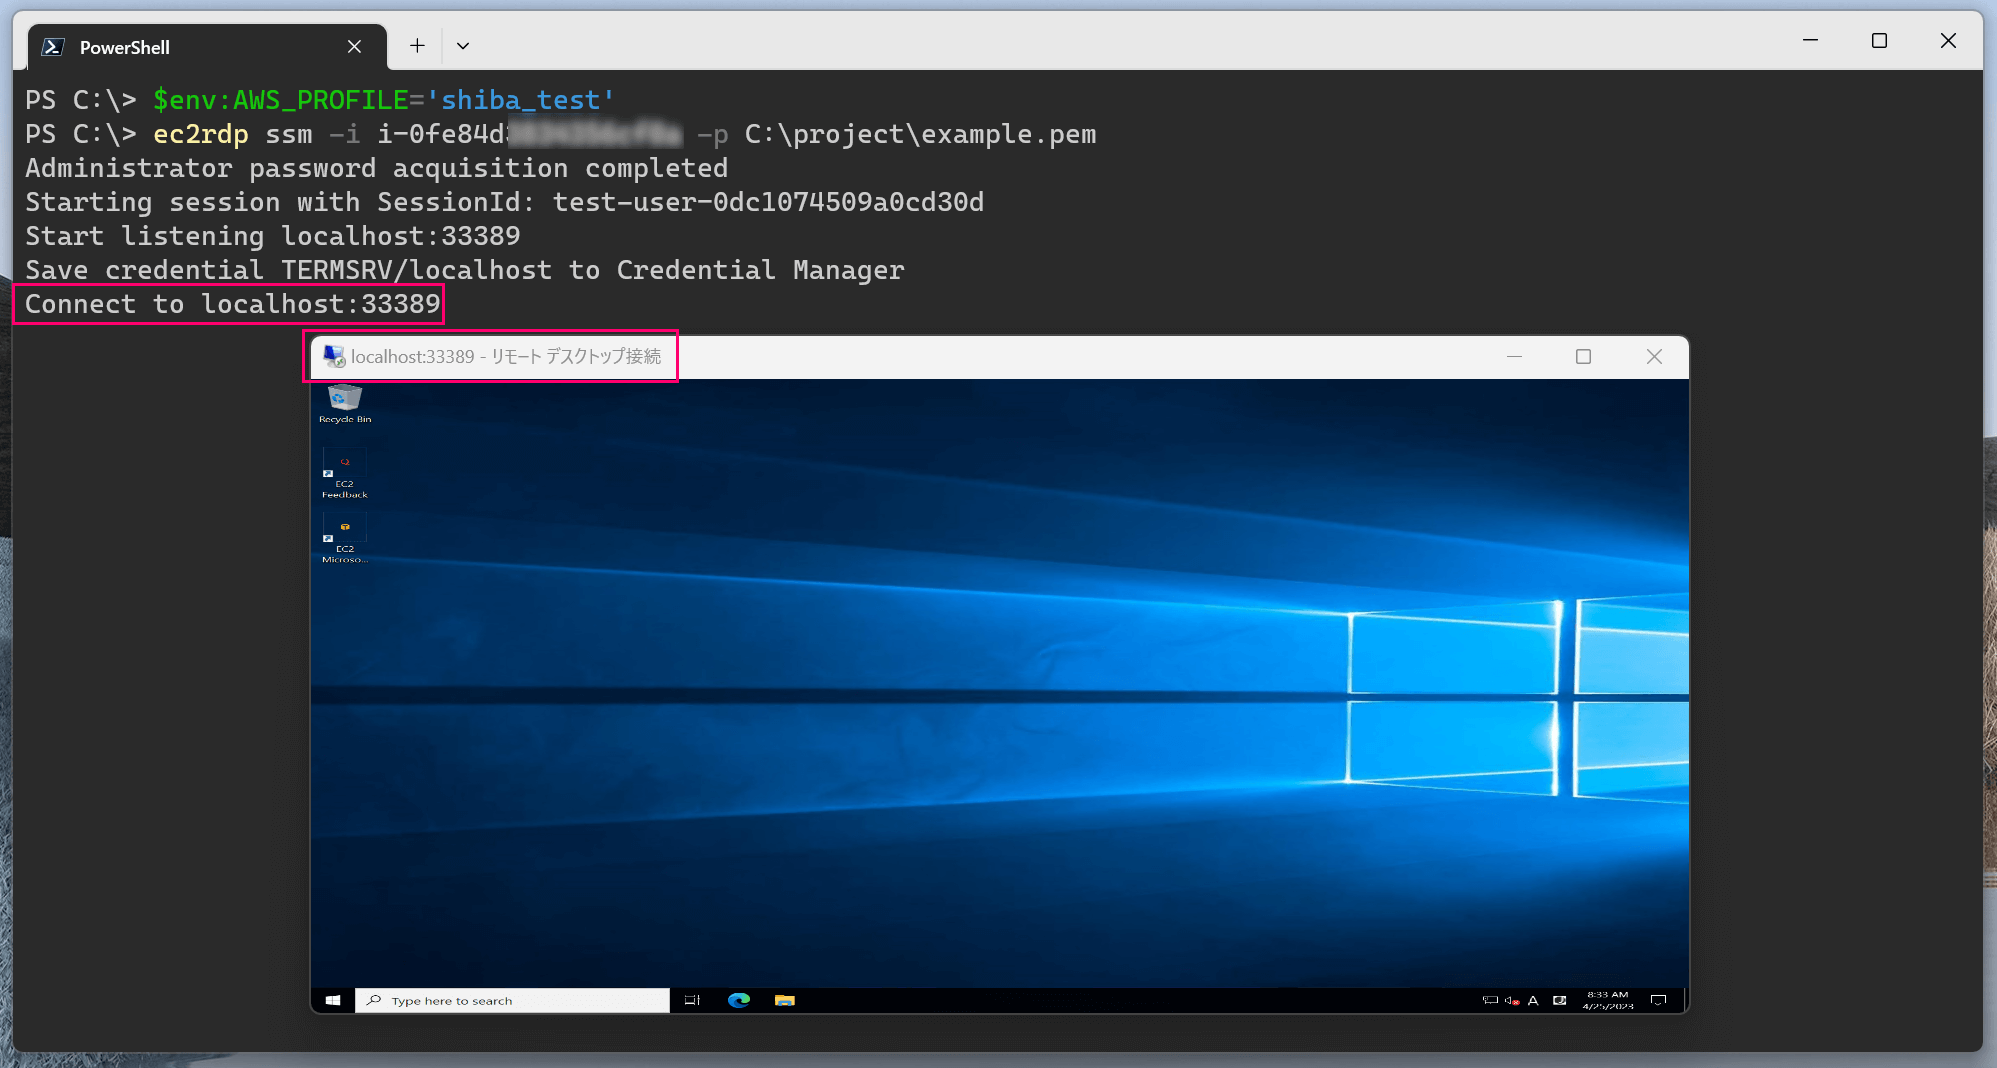
Task: Select the PowerShell tab
Action: tap(207, 47)
